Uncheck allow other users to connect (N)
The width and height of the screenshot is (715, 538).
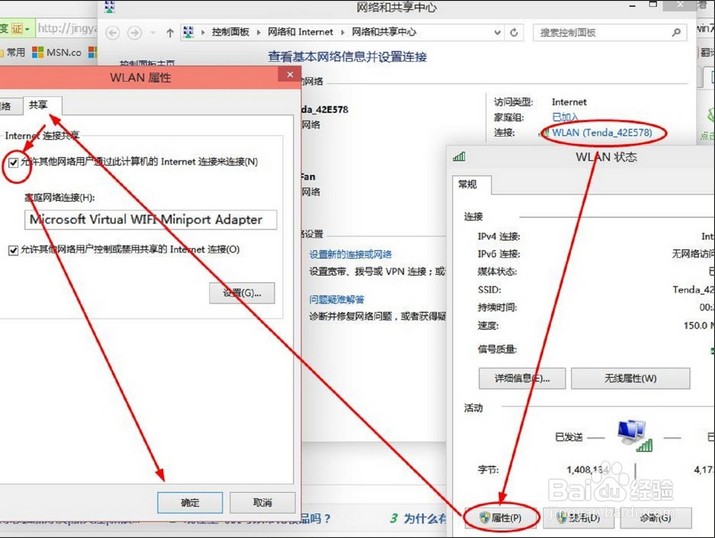coord(13,162)
